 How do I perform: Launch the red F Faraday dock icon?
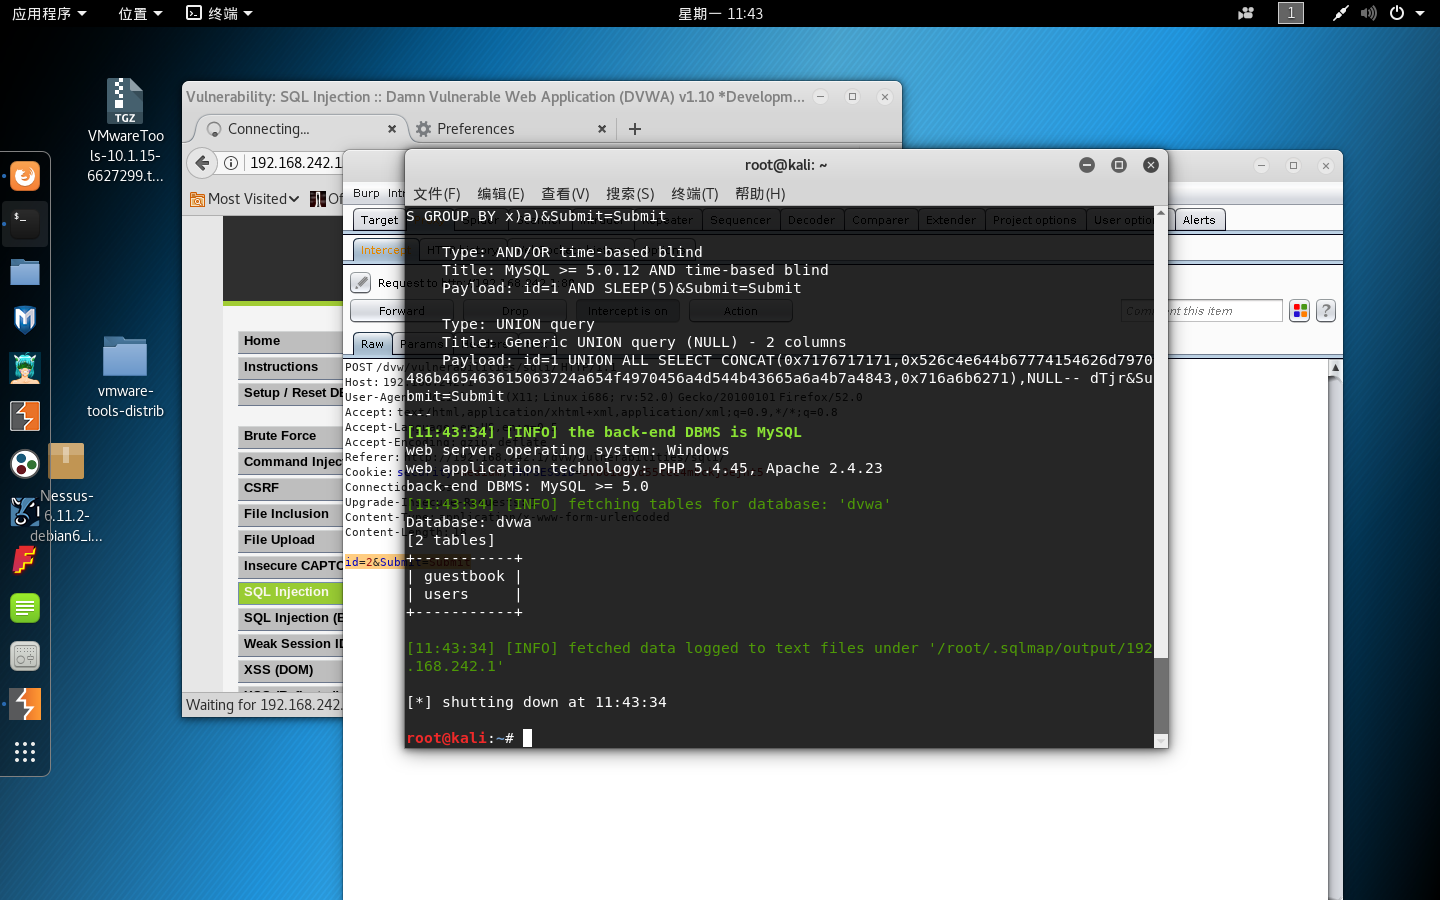click(x=25, y=559)
